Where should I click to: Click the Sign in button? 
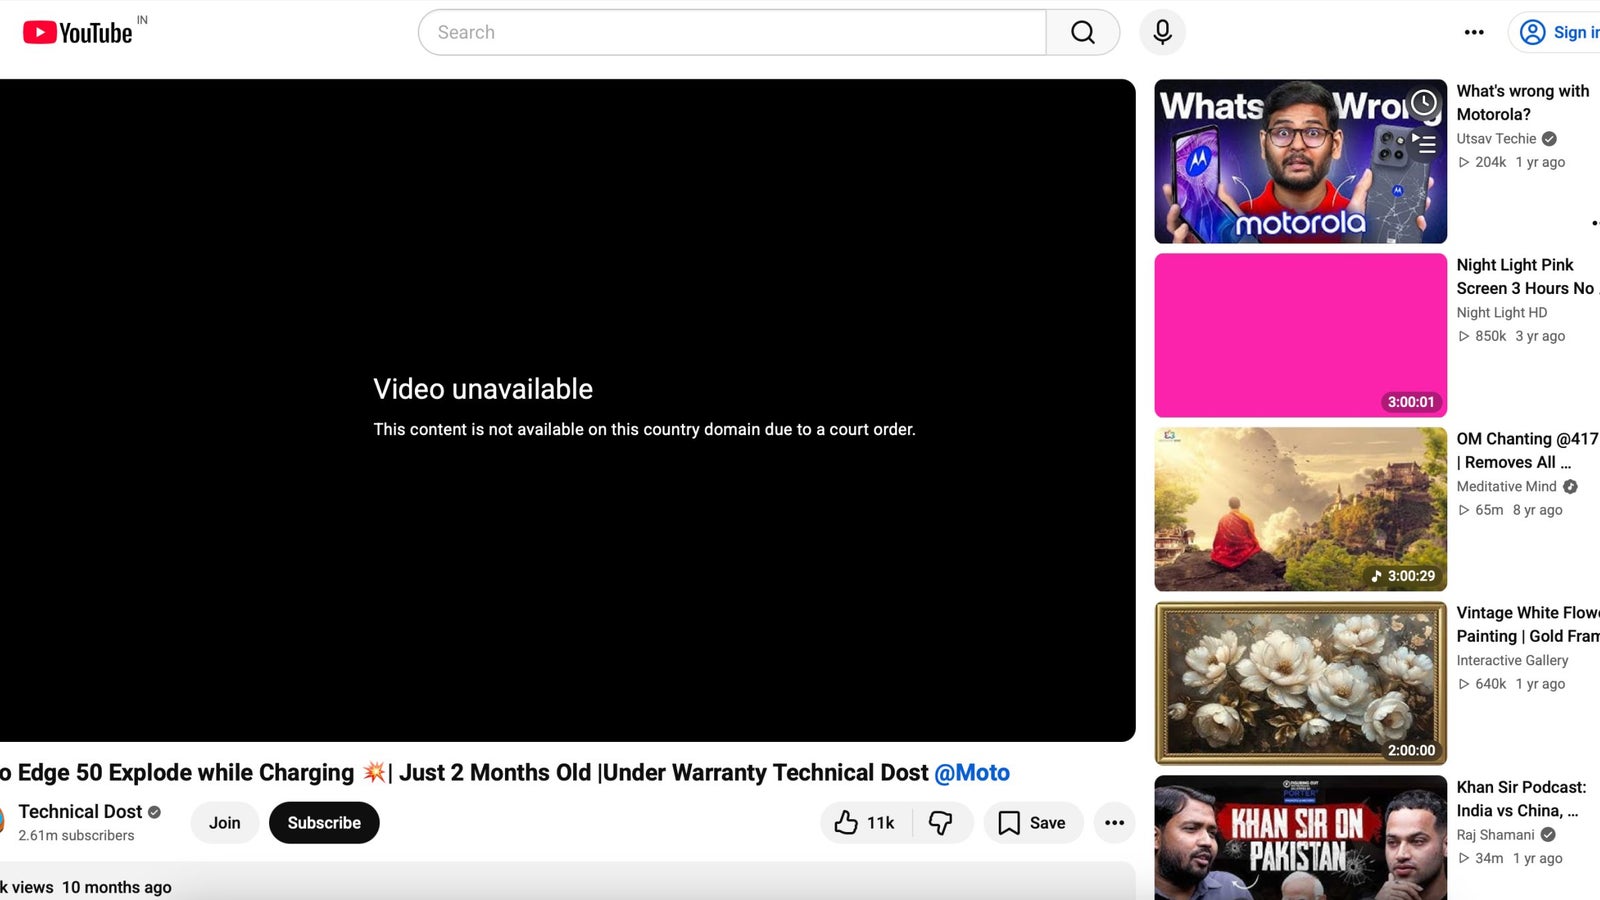(x=1556, y=32)
